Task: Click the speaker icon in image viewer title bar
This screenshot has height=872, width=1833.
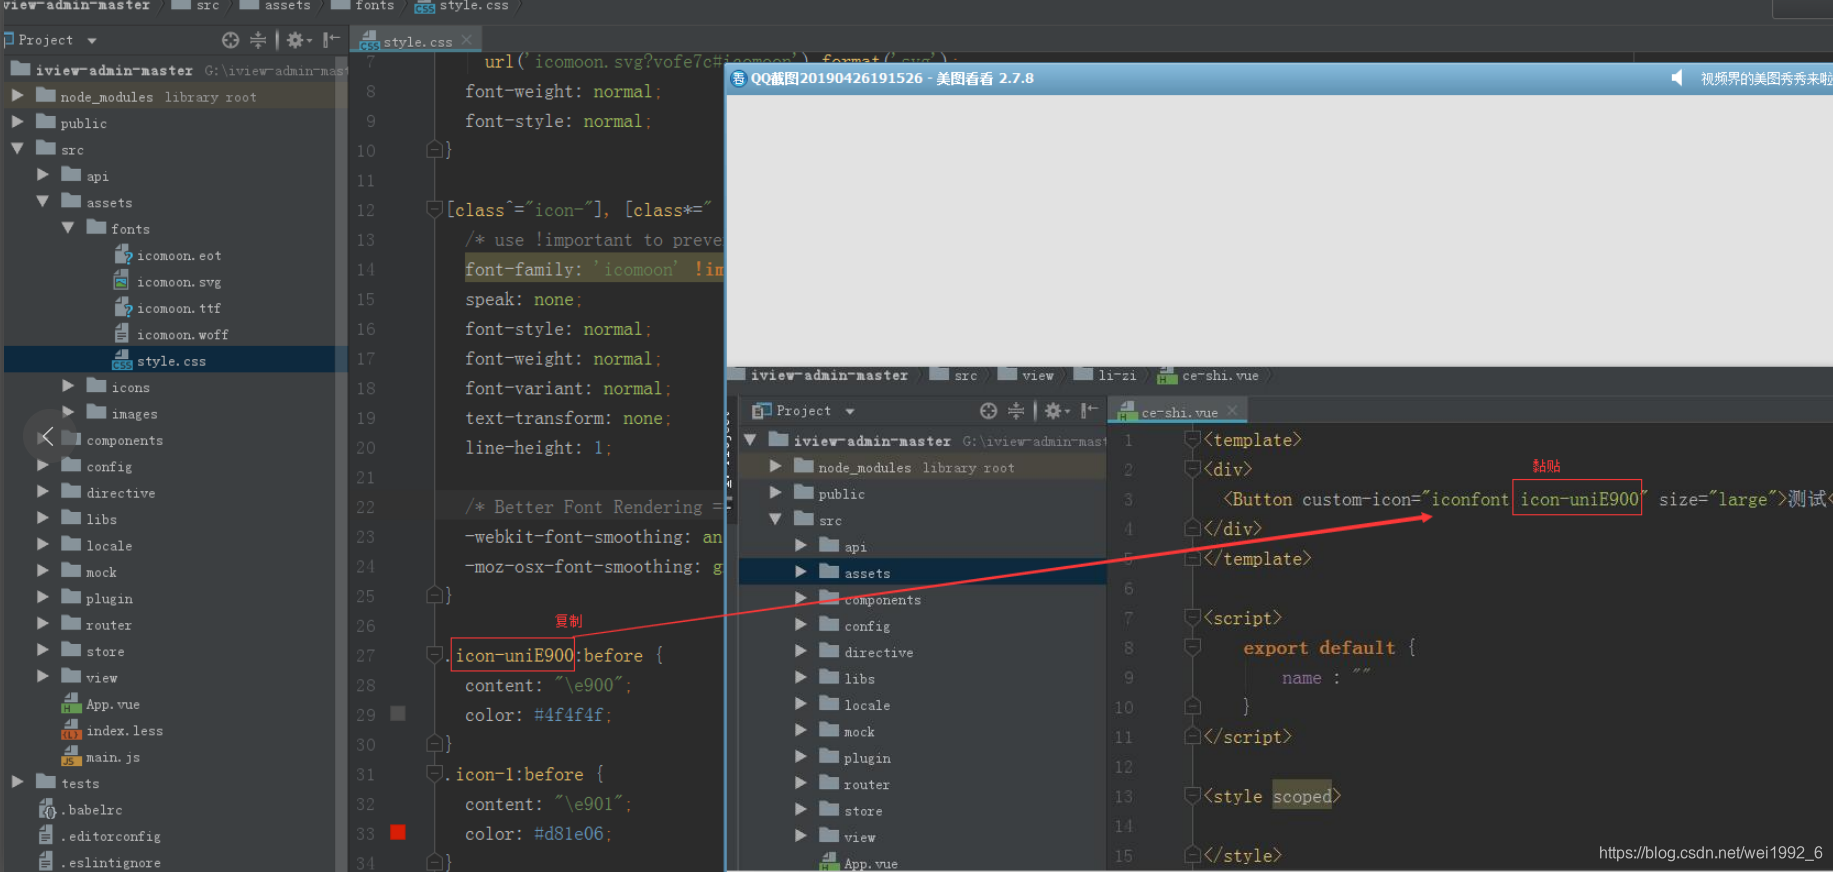Action: [1677, 78]
